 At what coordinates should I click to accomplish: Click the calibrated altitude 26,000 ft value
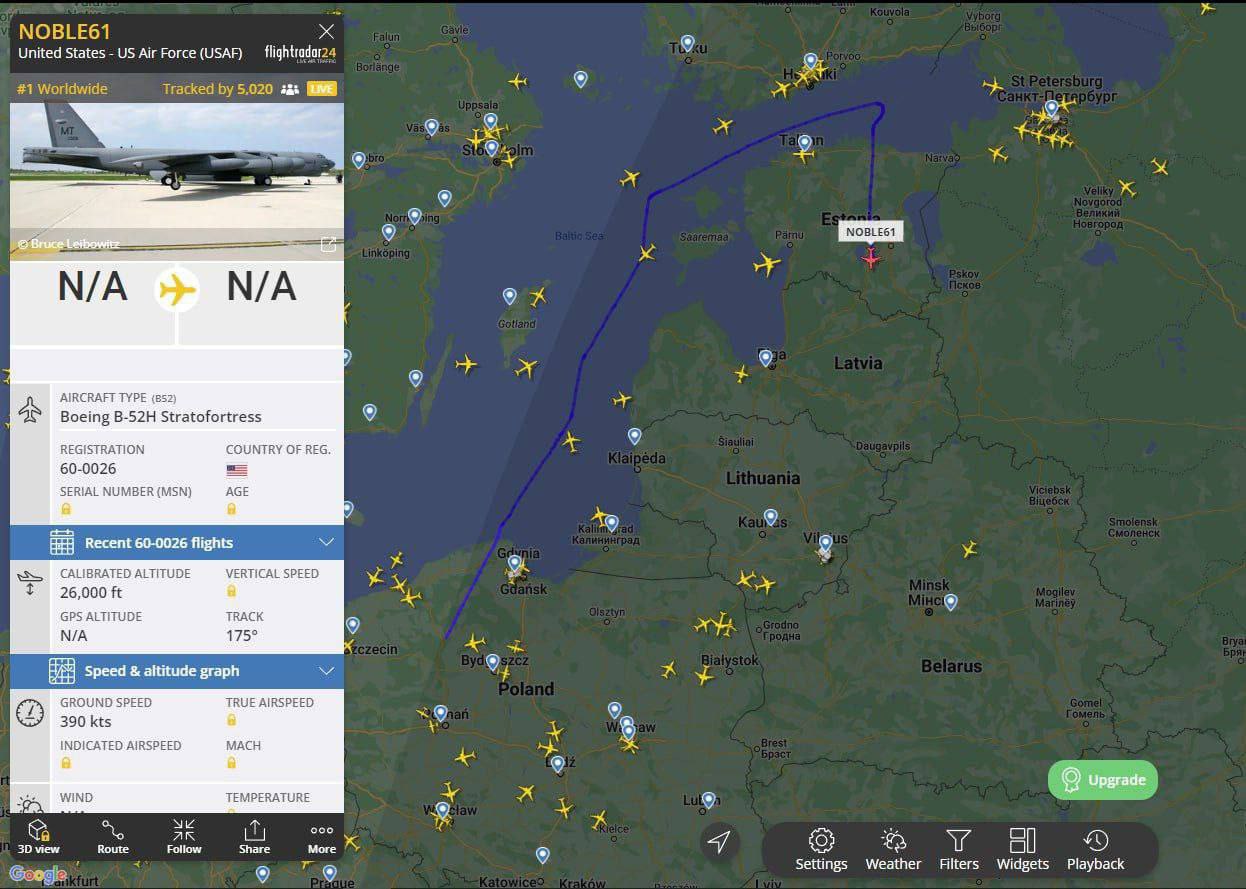coord(91,592)
